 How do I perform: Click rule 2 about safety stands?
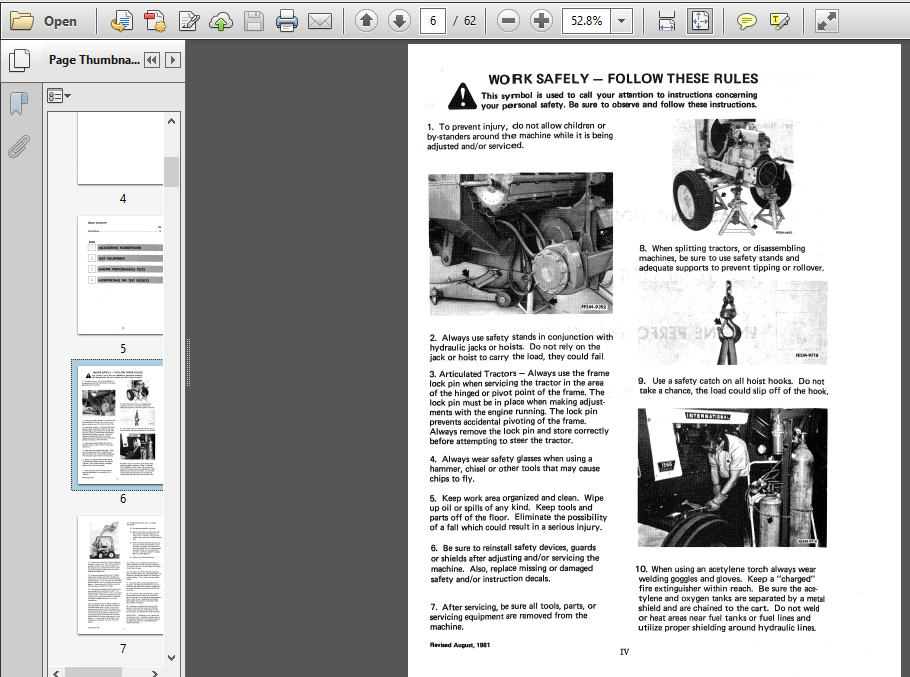pos(521,347)
